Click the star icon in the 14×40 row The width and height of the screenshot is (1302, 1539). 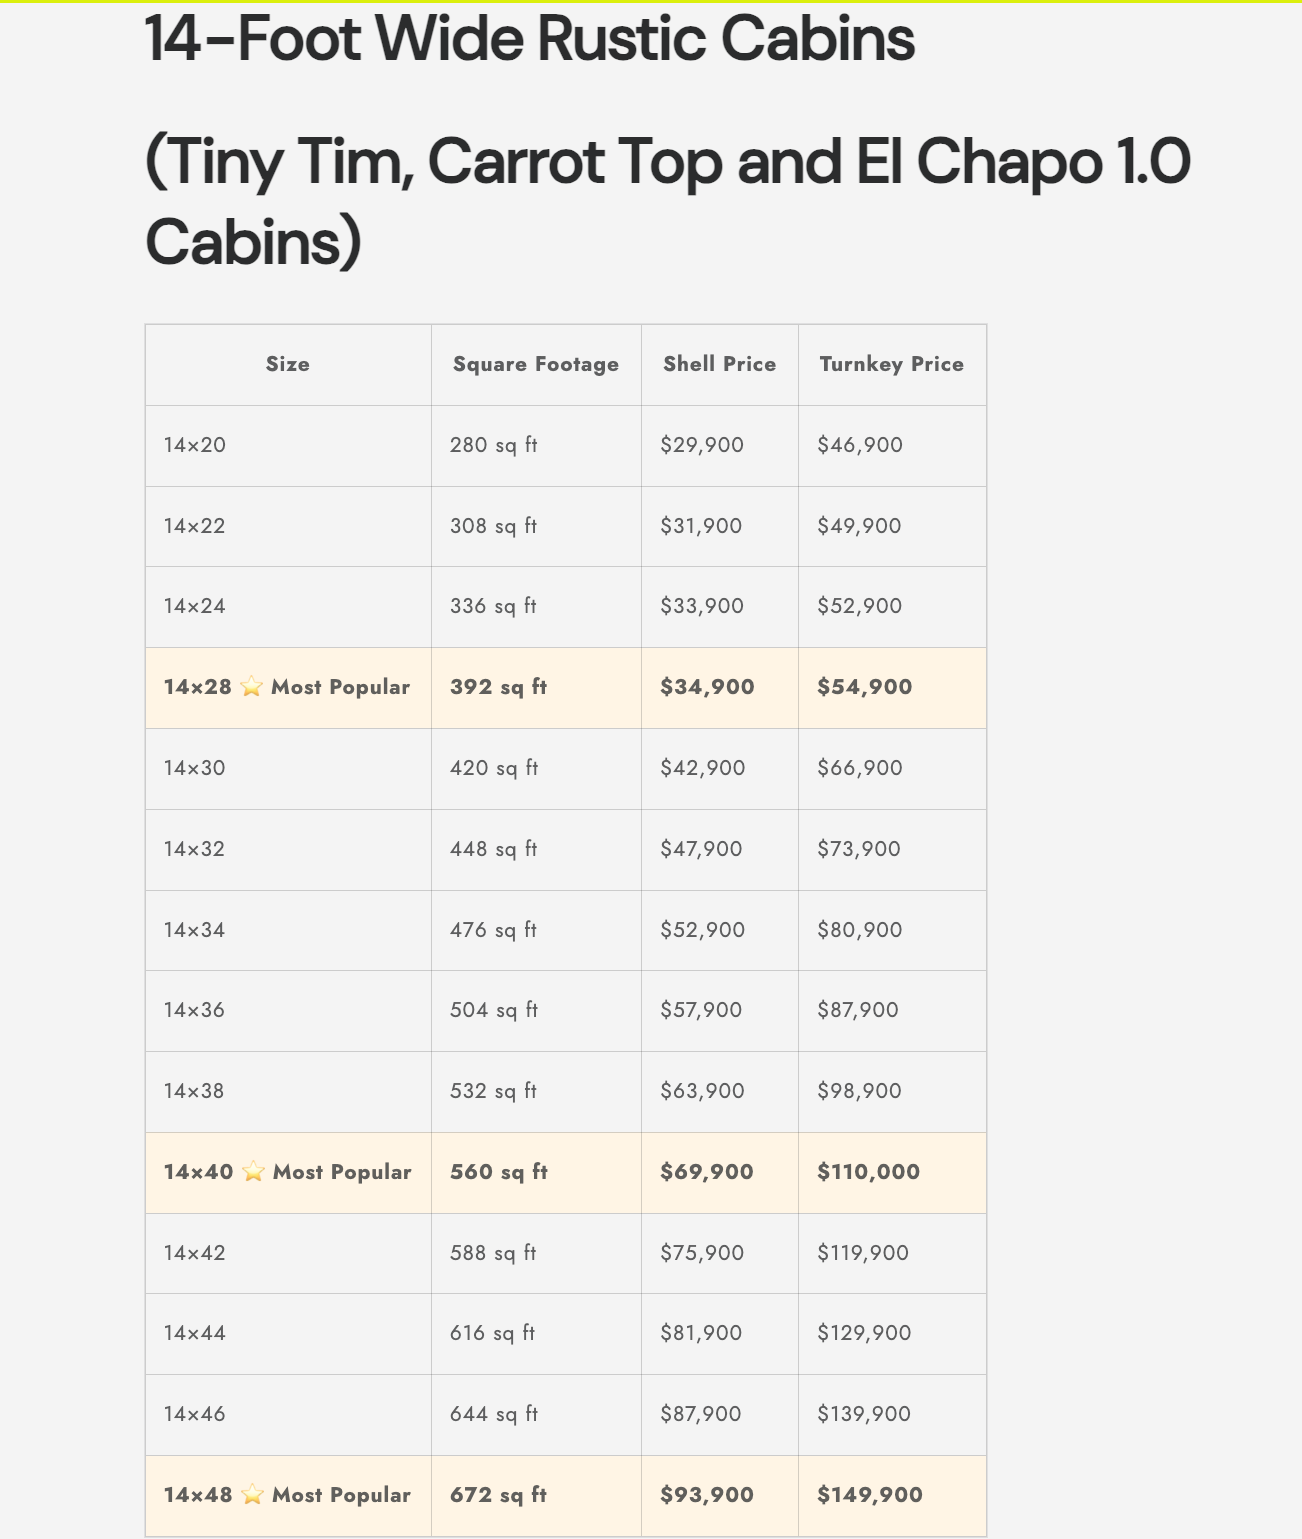point(253,1172)
